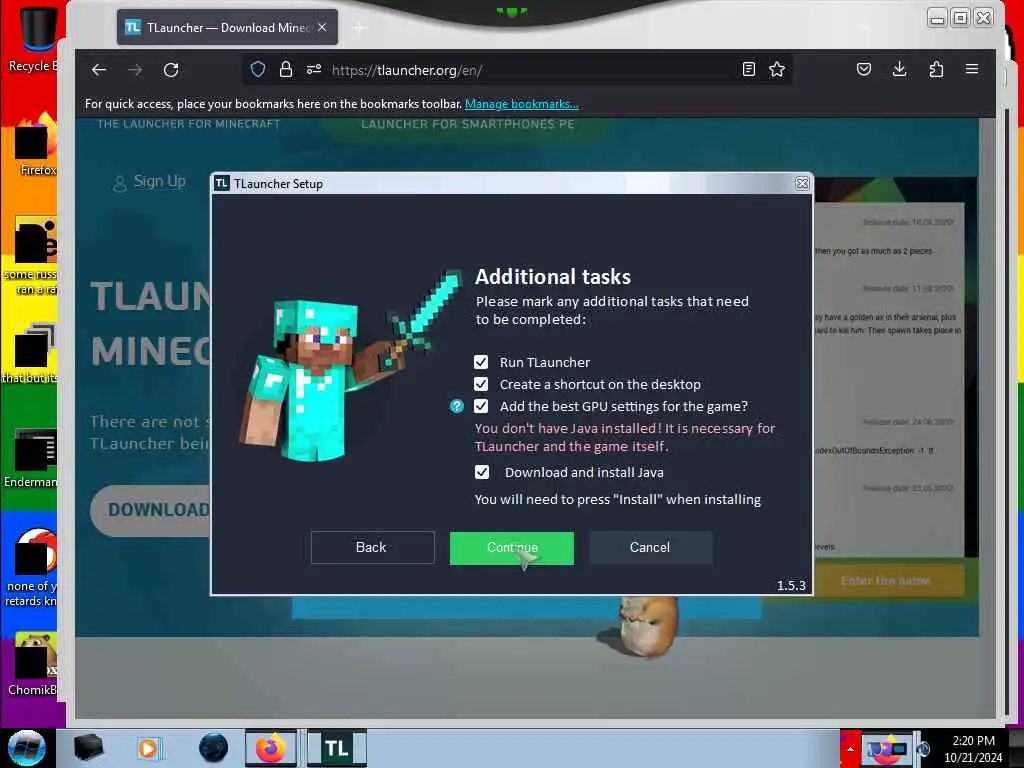The width and height of the screenshot is (1024, 768).
Task: Select the TLauncher browser tab
Action: coord(227,27)
